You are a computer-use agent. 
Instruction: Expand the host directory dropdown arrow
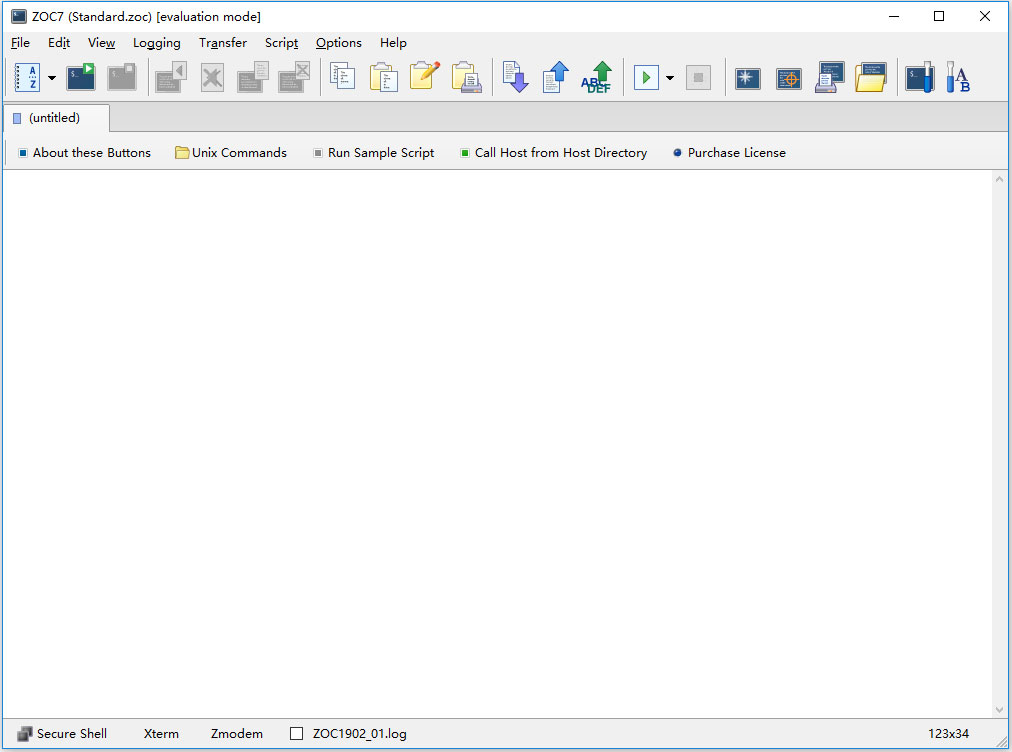coord(52,78)
